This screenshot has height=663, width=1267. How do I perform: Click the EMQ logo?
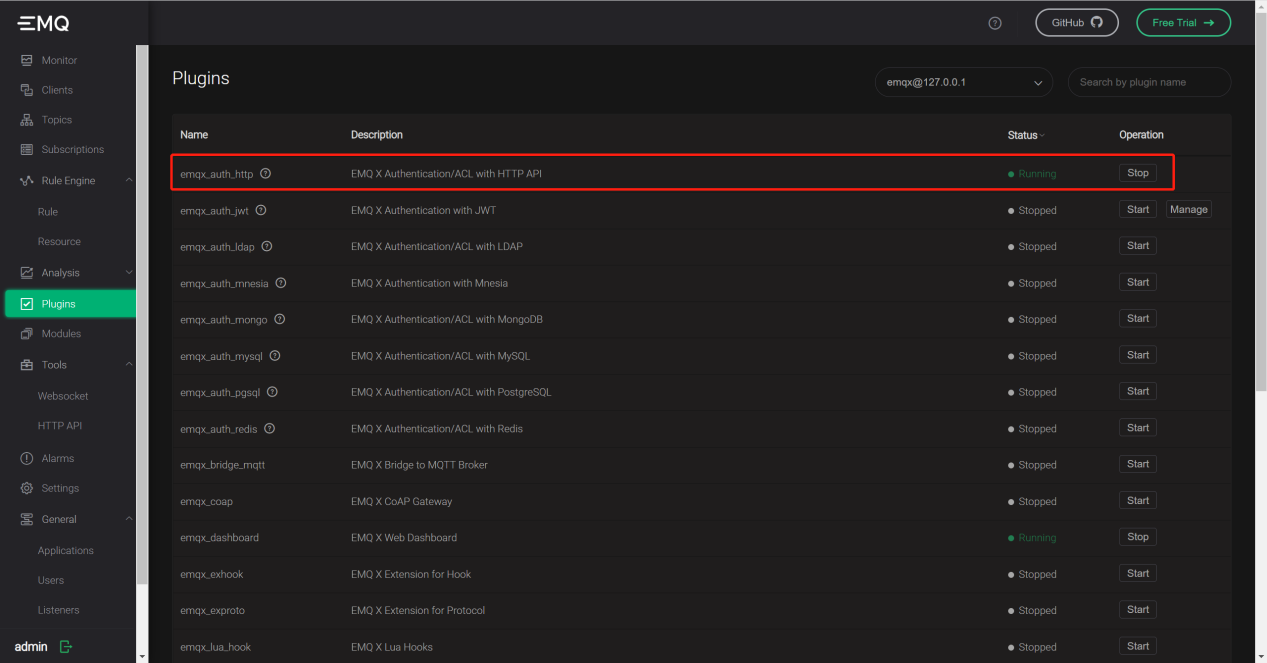pyautogui.click(x=43, y=23)
